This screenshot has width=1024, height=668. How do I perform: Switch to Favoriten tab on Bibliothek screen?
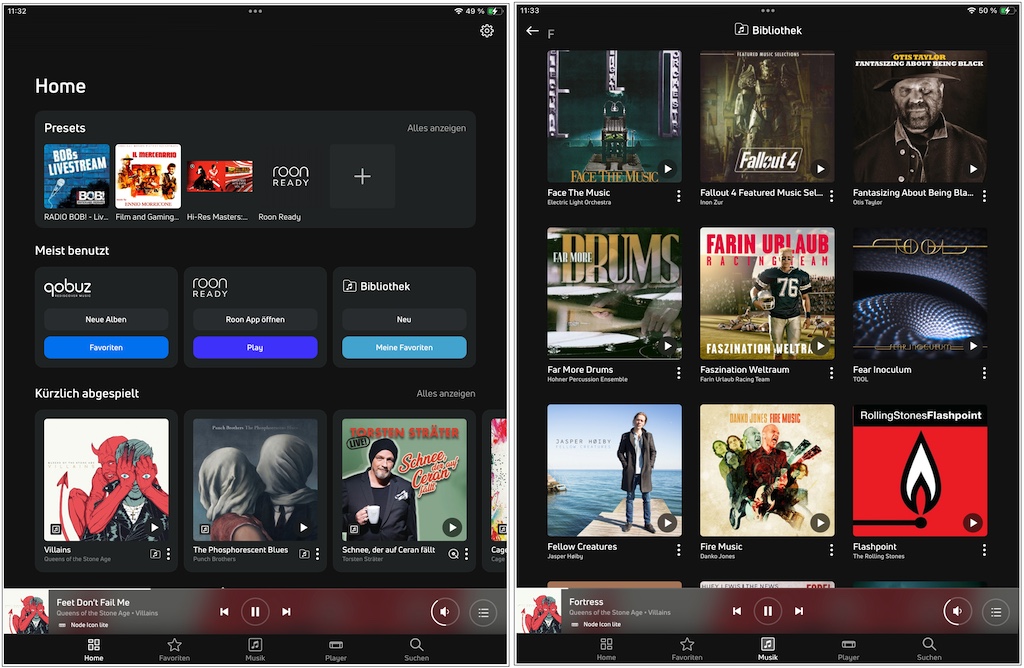(687, 649)
